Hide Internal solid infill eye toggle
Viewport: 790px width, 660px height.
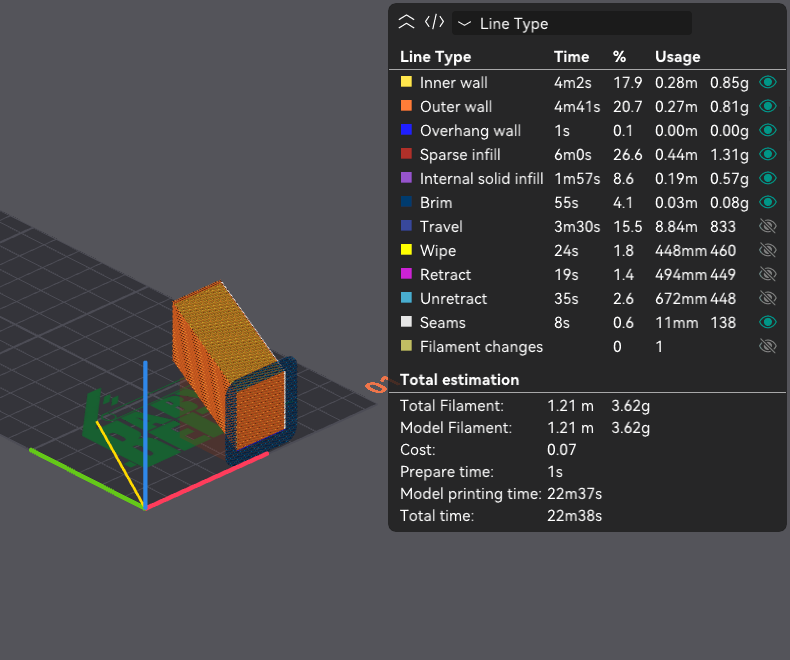point(767,178)
